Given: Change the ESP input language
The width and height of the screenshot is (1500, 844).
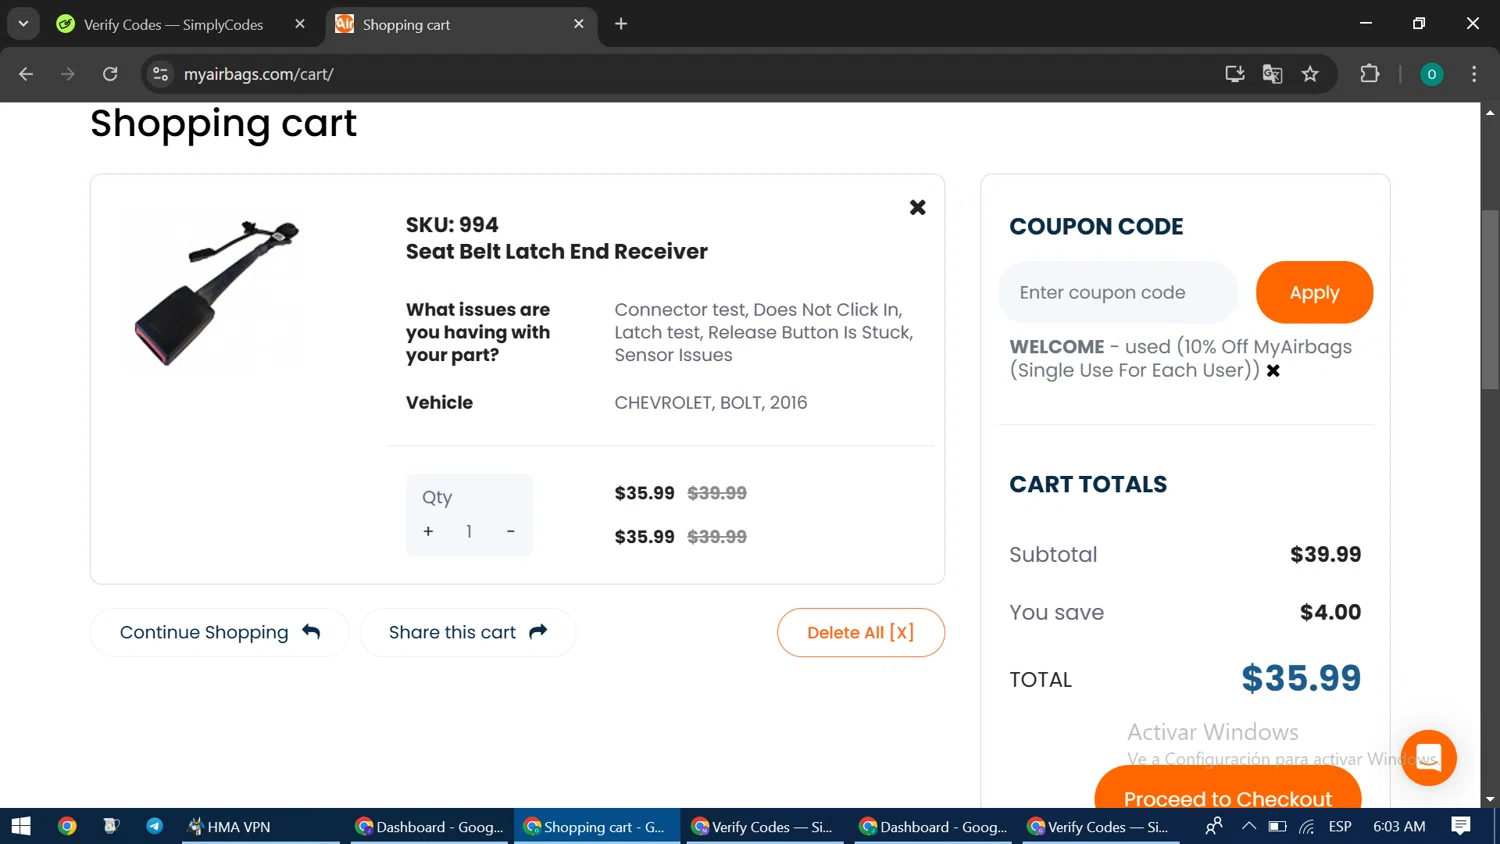Looking at the screenshot, I should 1340,826.
